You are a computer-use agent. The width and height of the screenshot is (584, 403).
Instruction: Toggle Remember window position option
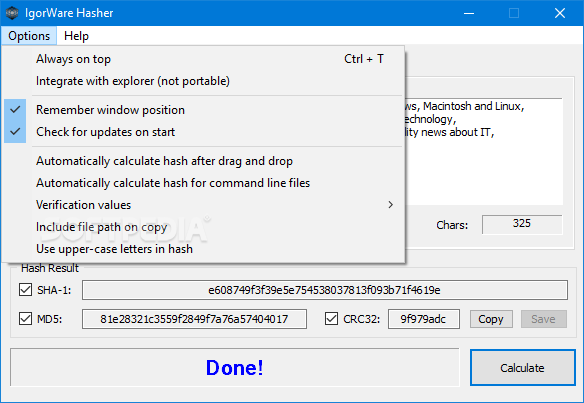203,110
